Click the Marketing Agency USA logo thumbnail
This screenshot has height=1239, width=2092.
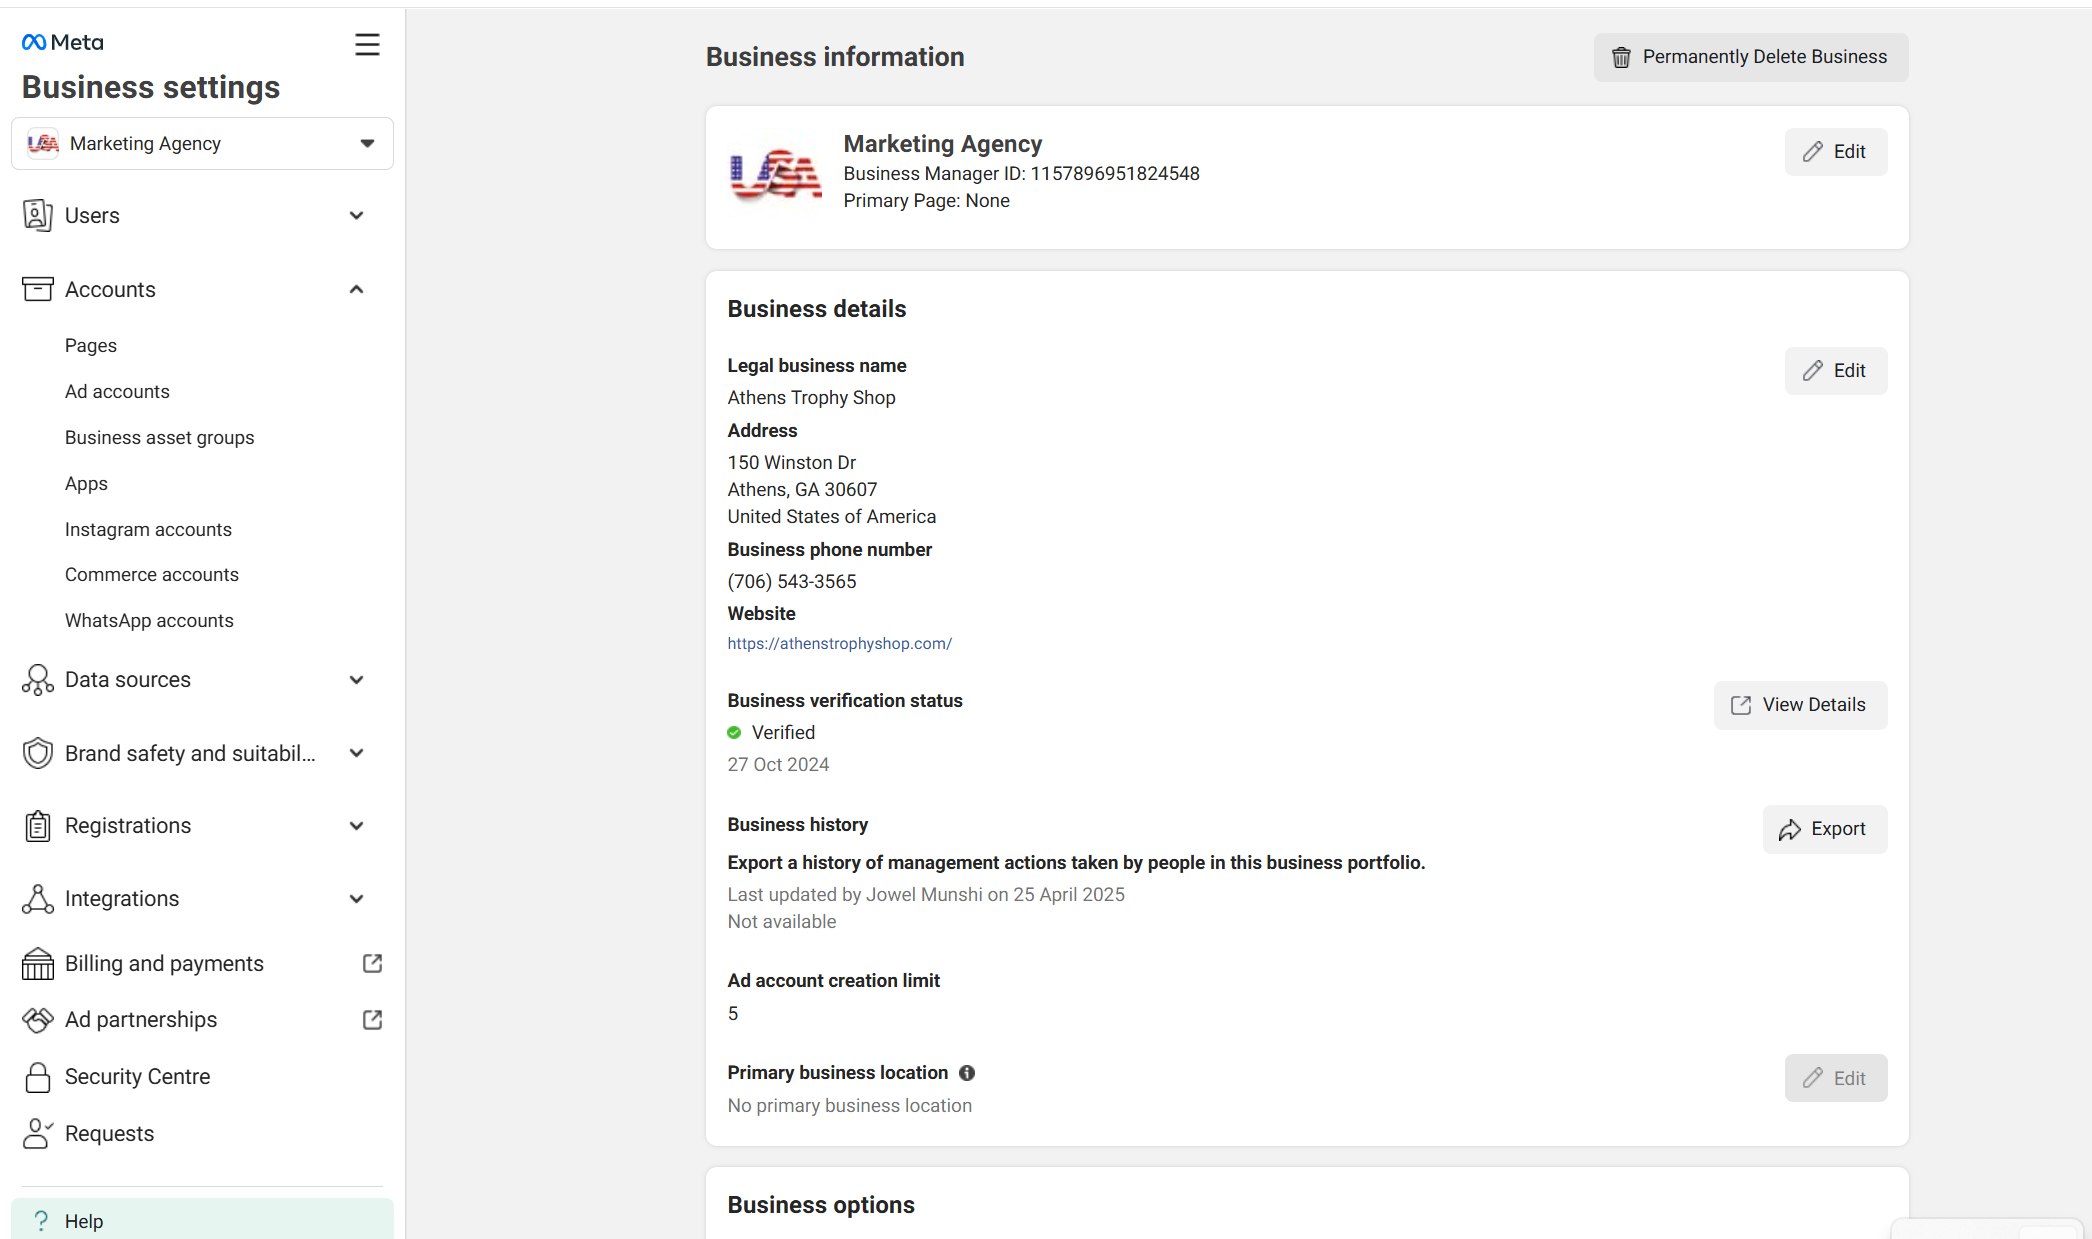(x=776, y=174)
